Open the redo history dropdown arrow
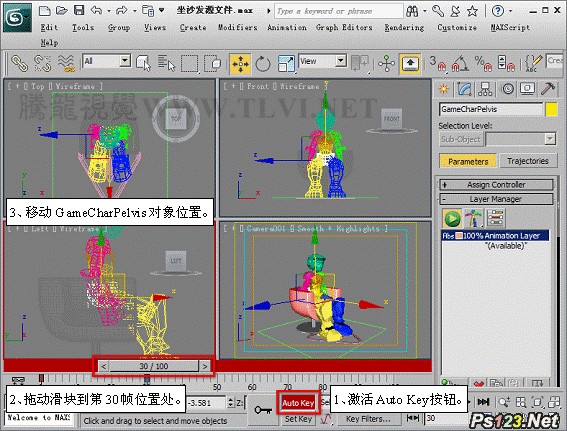Image resolution: width=567 pixels, height=431 pixels. [x=135, y=11]
